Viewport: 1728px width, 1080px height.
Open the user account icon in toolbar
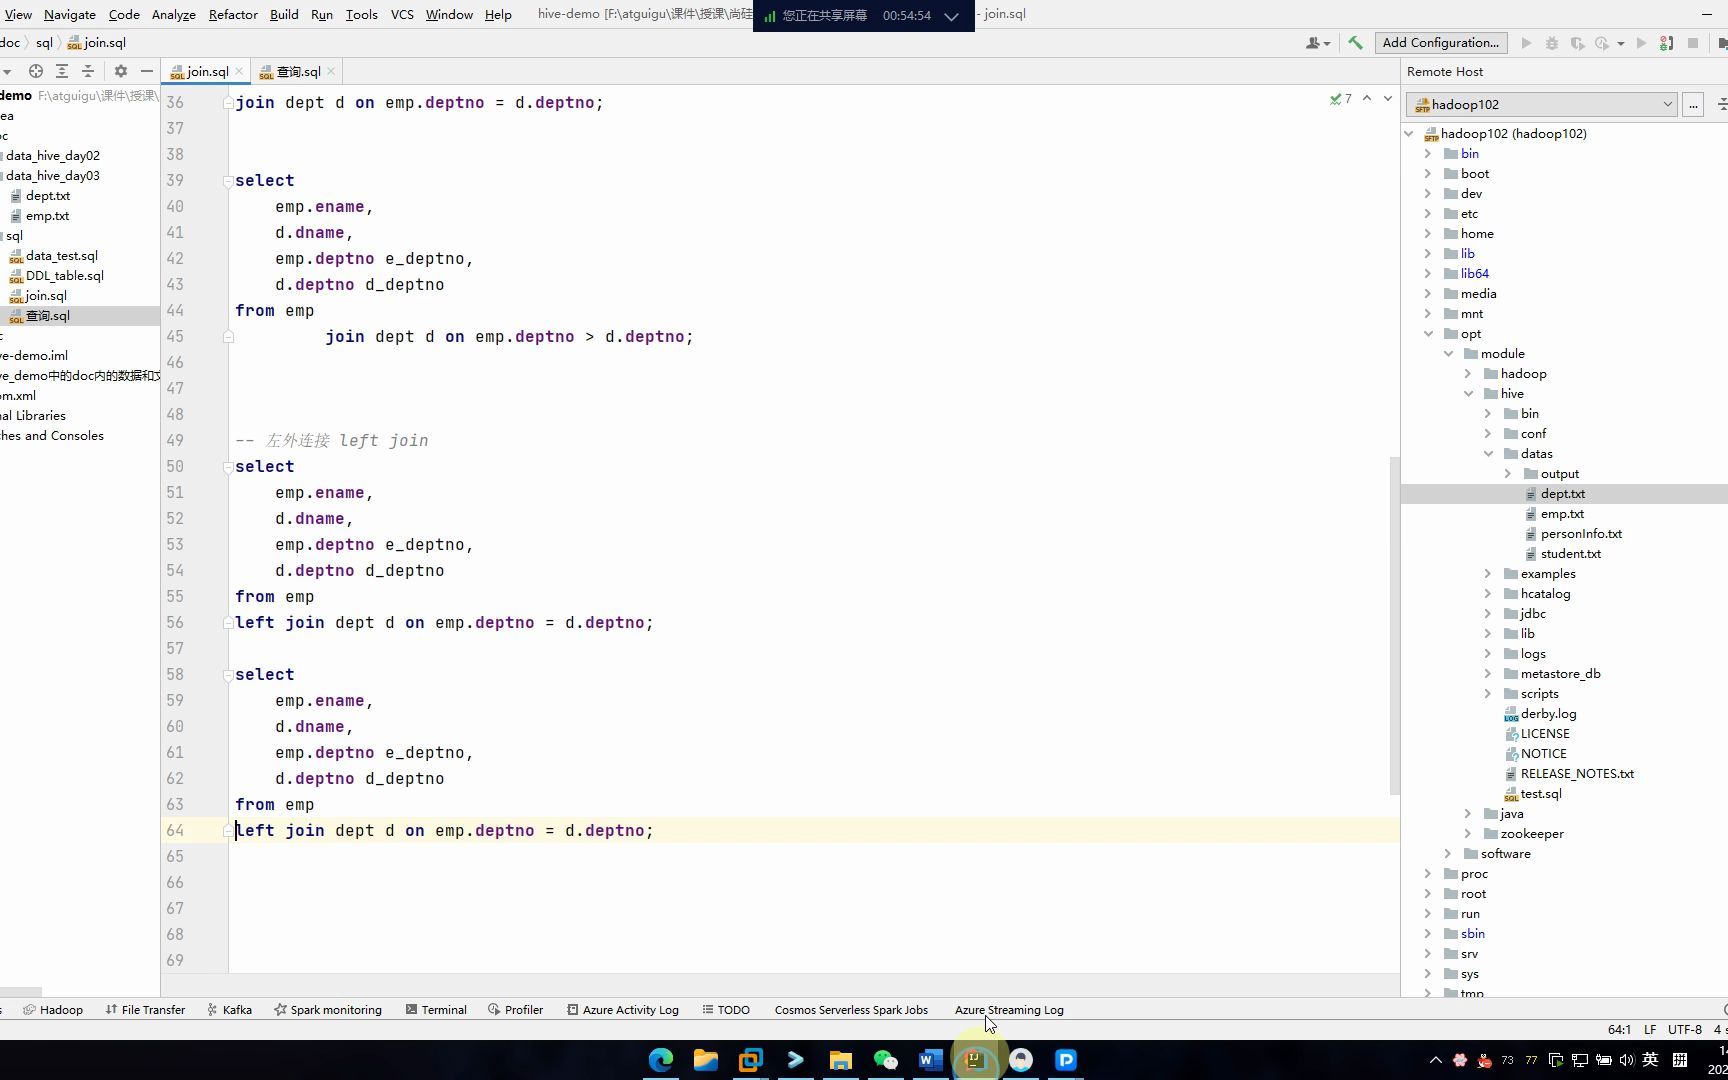pos(1317,43)
